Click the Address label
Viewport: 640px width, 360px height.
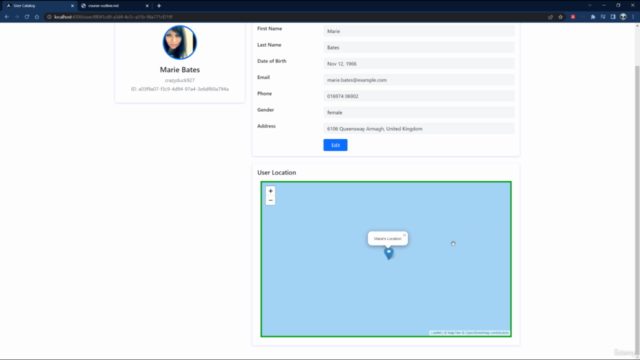(x=266, y=126)
